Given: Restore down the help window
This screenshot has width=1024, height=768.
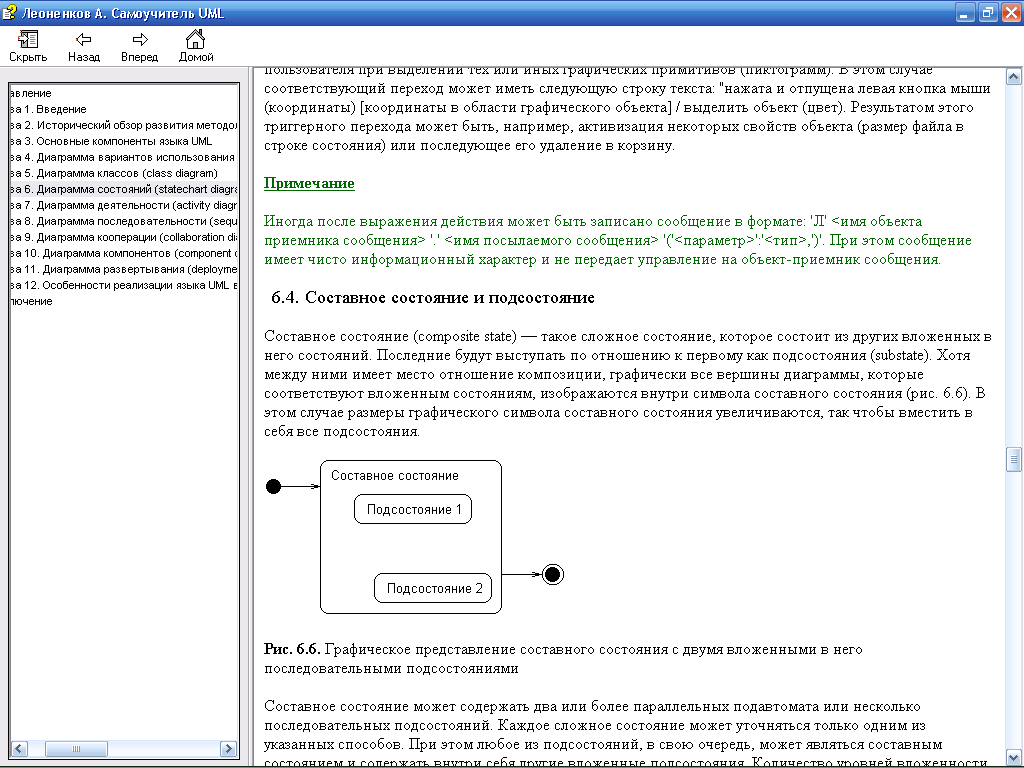Looking at the screenshot, I should point(988,12).
